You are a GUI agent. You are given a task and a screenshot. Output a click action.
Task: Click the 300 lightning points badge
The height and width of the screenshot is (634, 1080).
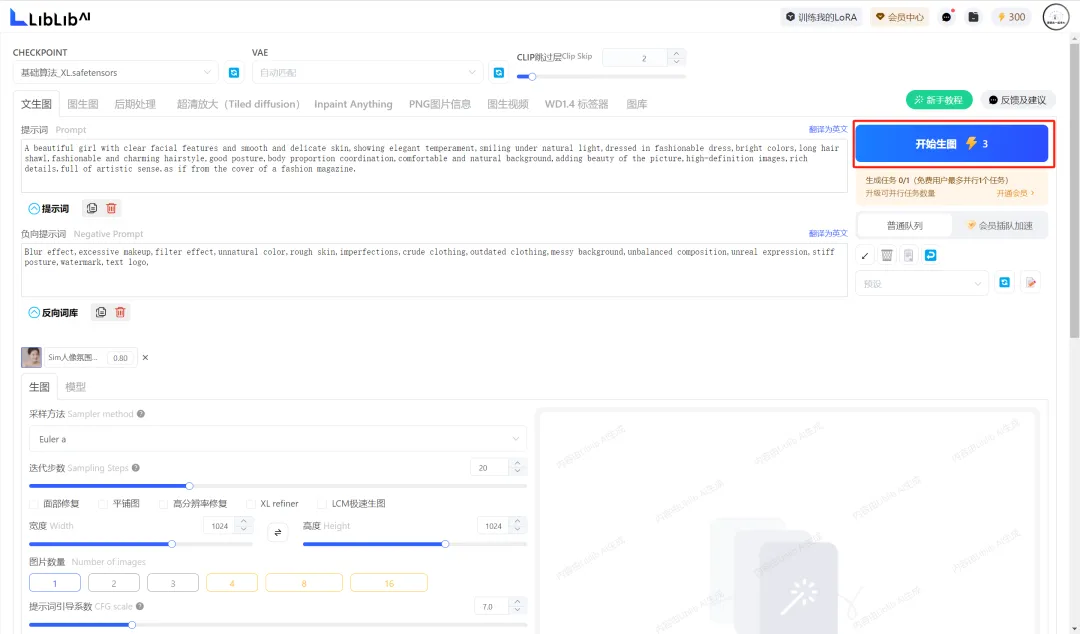click(1011, 17)
